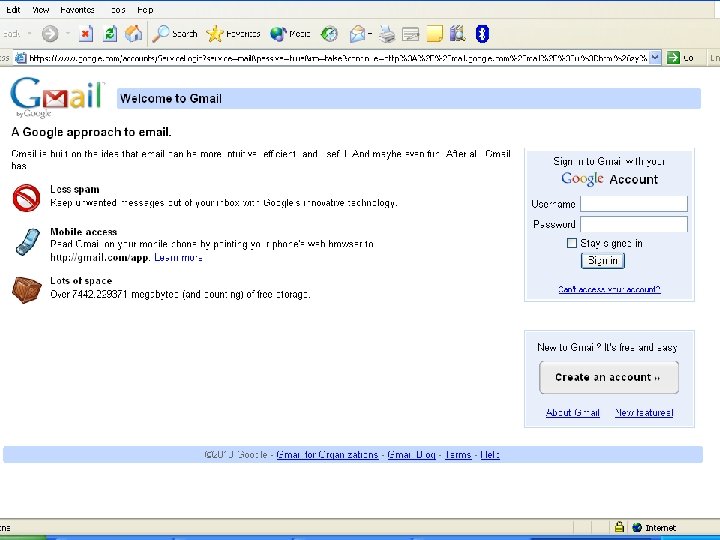Click the http://gmail.com/app text
Viewport: 720px width, 540px height.
100,257
